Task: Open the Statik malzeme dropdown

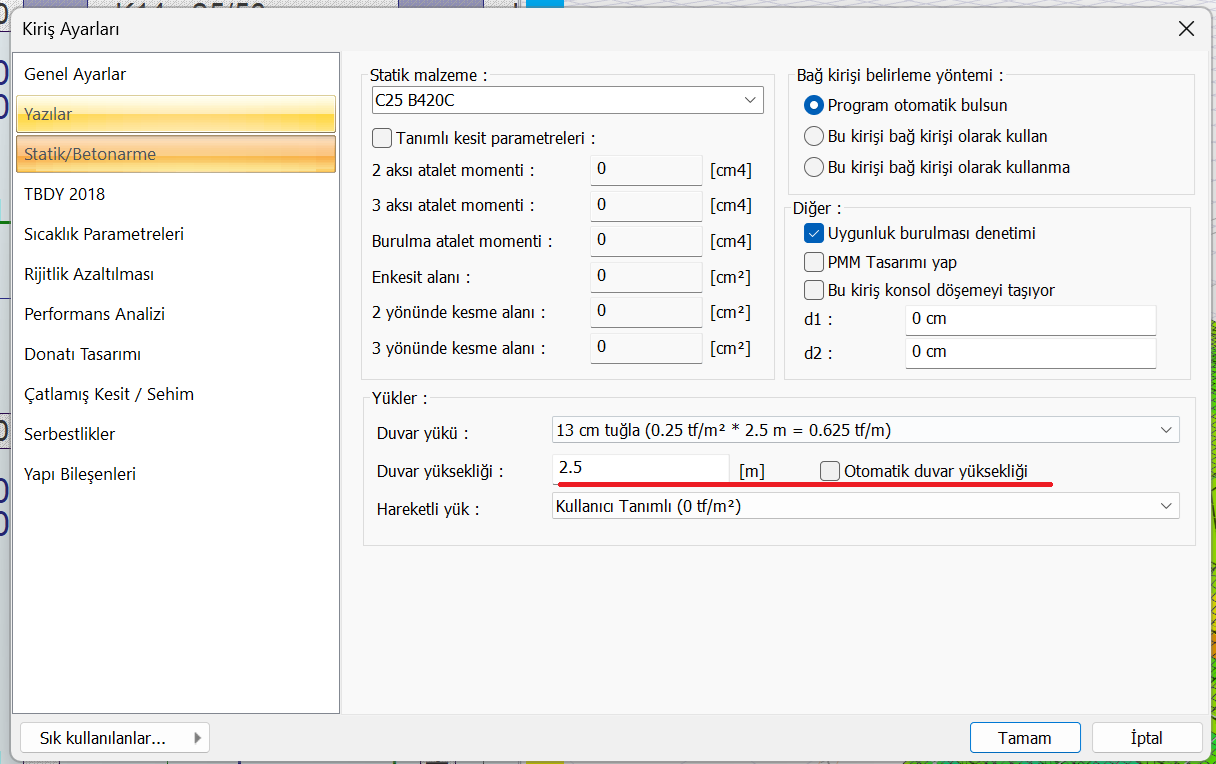Action: coord(750,100)
